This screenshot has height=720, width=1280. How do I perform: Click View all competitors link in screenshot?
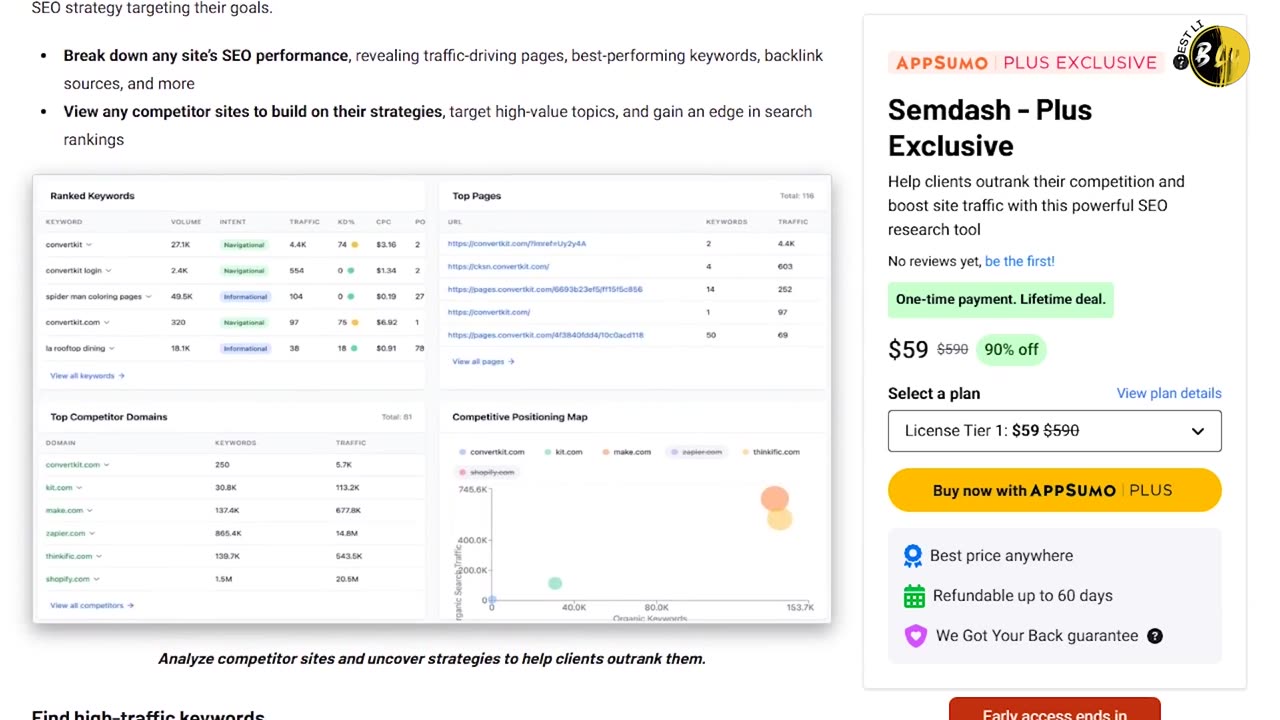point(92,605)
